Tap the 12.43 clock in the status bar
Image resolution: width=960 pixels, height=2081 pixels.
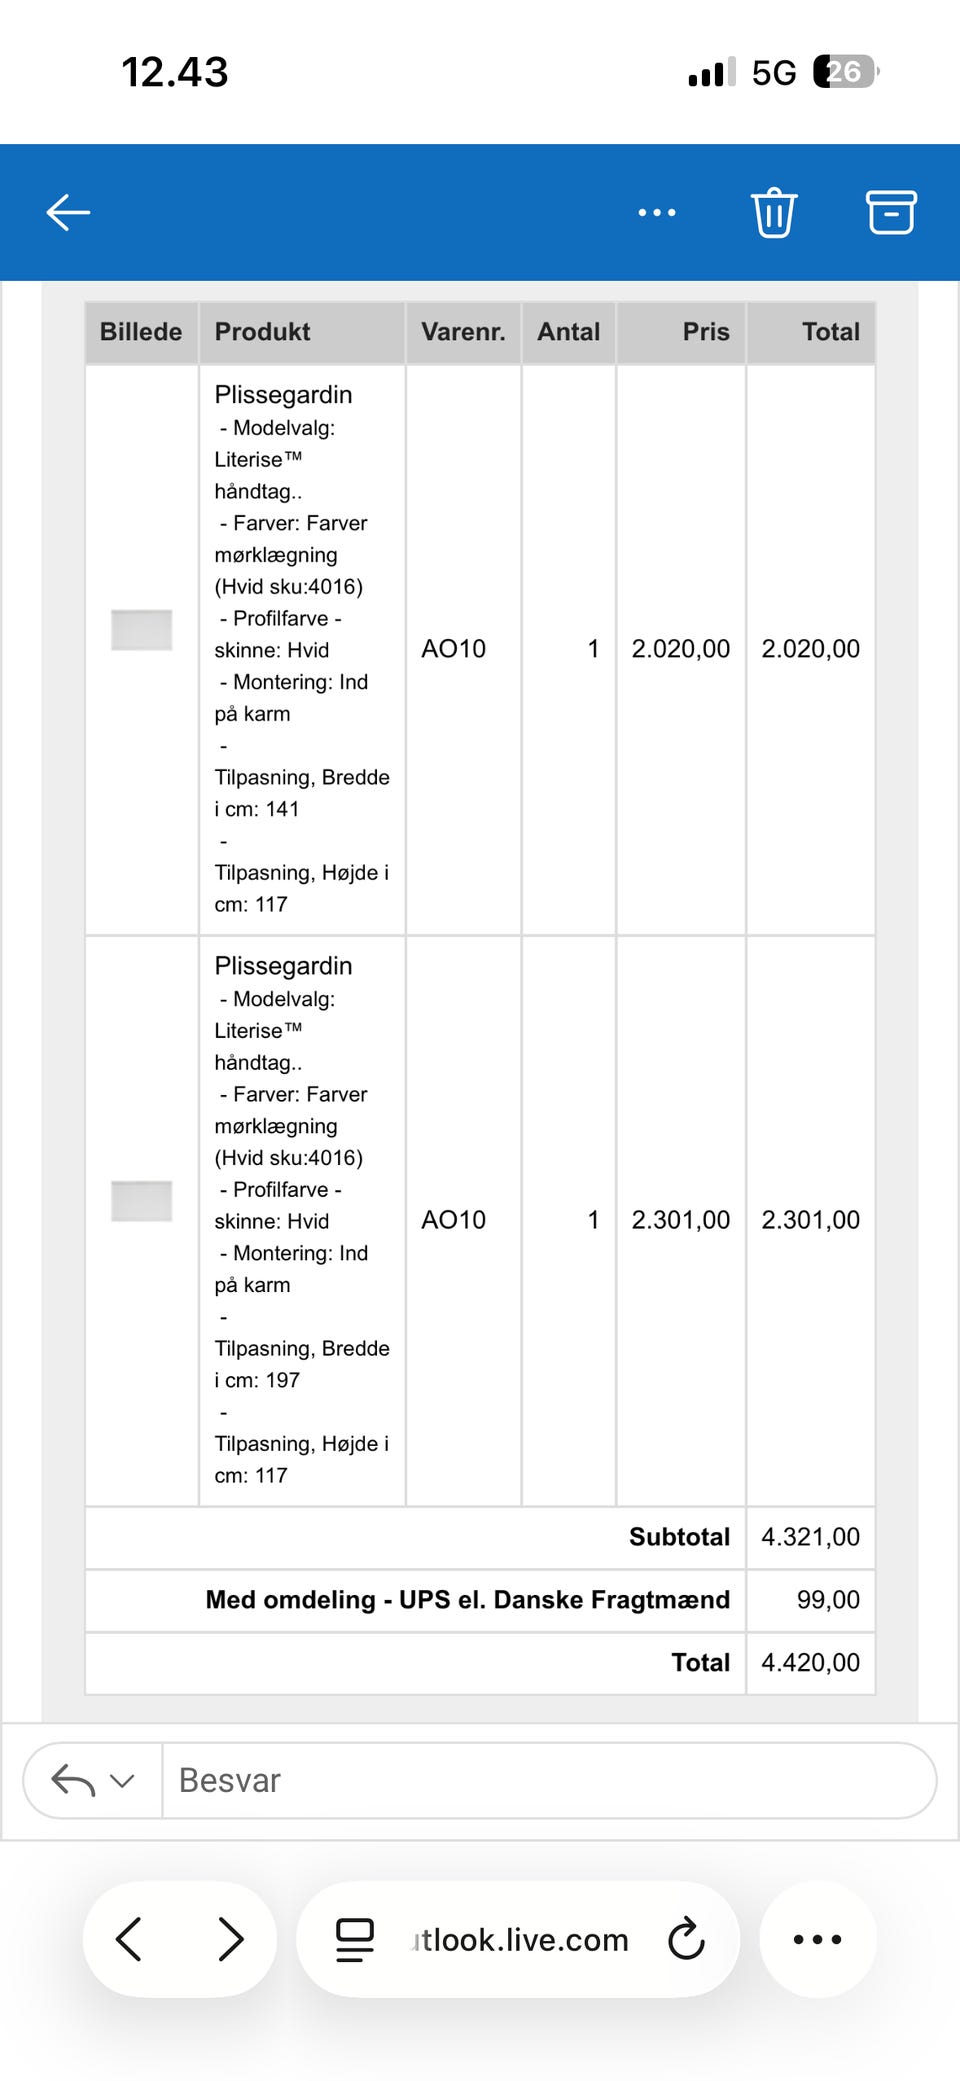pyautogui.click(x=175, y=72)
